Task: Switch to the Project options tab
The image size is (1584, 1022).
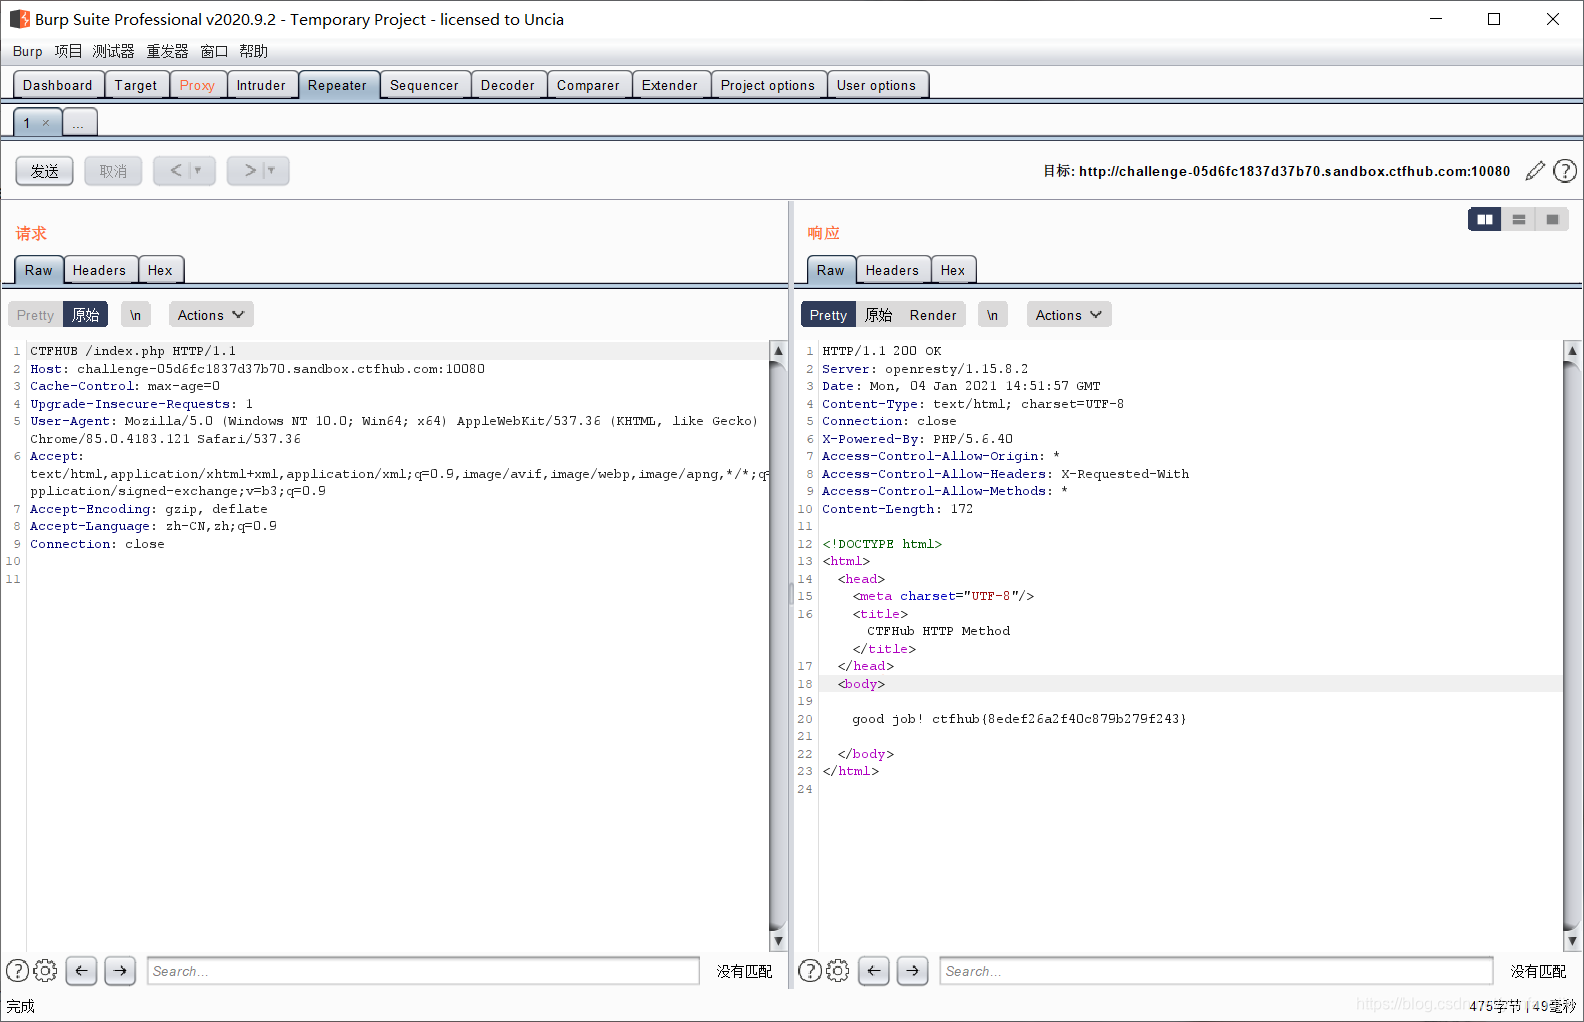Action: (x=768, y=85)
